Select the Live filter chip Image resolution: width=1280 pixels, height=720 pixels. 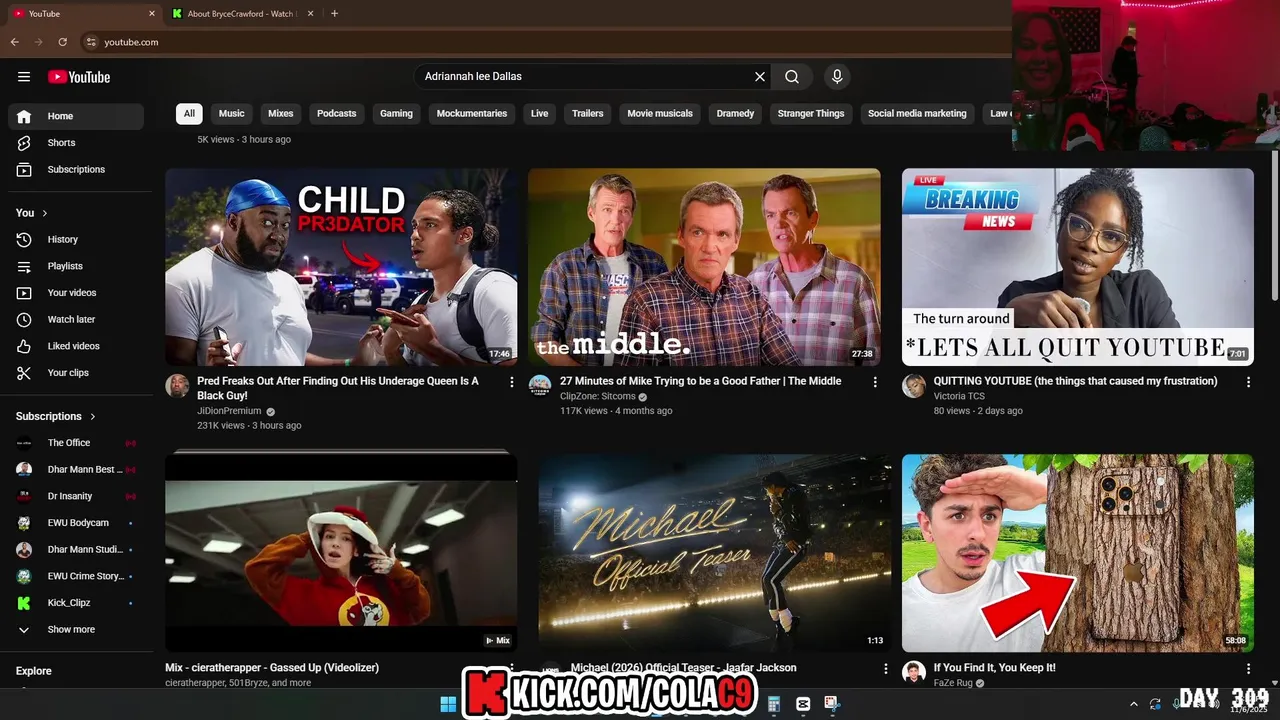click(540, 114)
